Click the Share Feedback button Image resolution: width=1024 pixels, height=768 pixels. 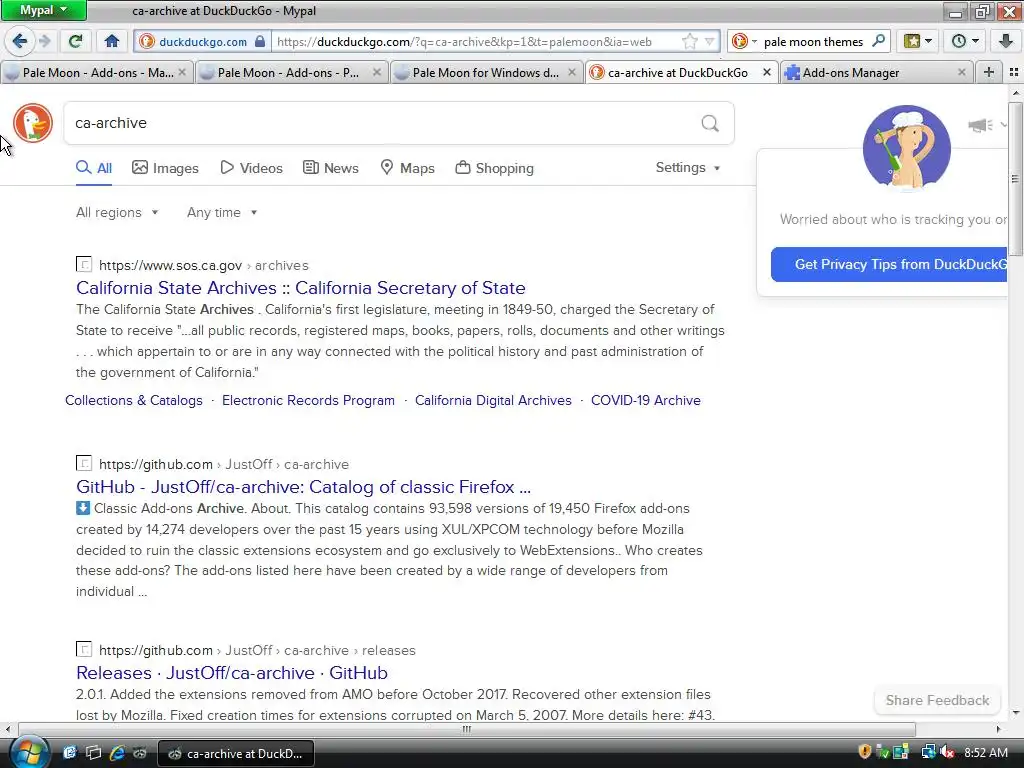click(x=937, y=700)
